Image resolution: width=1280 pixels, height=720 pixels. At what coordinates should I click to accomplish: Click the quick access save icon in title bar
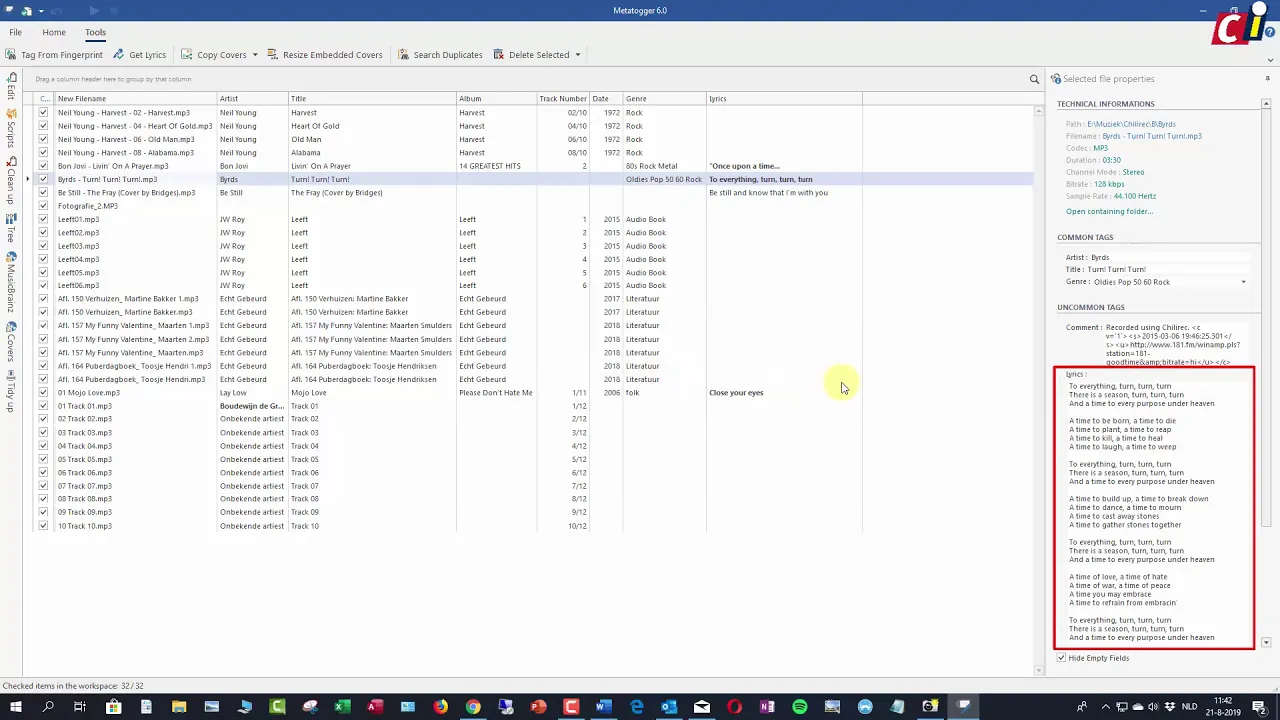[x=27, y=11]
